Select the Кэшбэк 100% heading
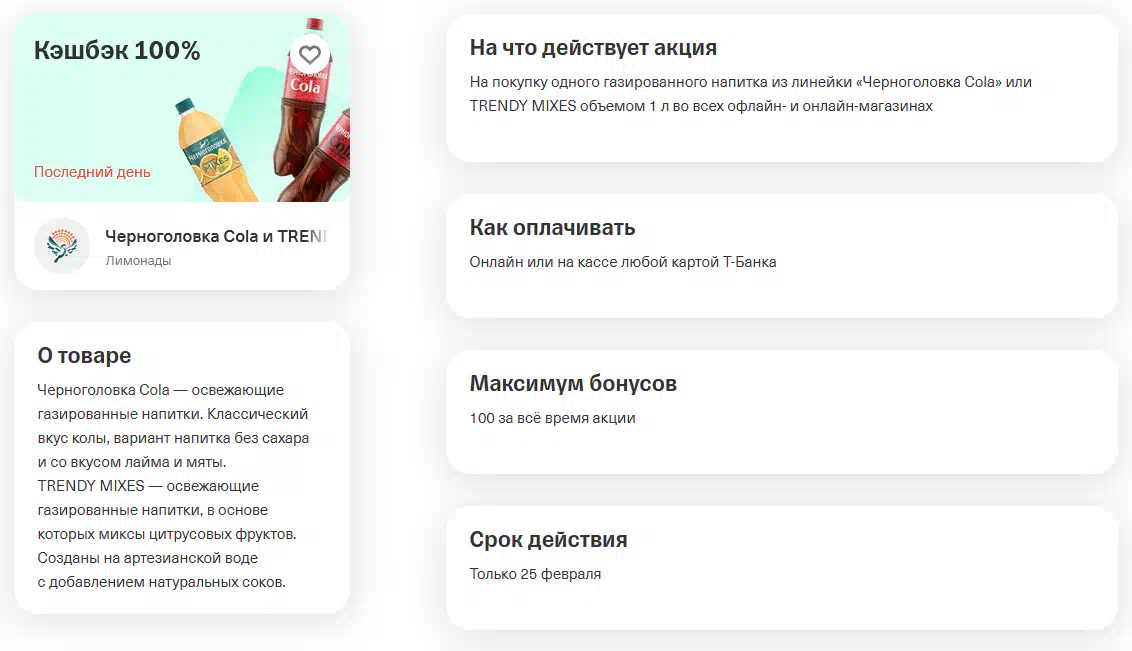1132x651 pixels. click(117, 51)
